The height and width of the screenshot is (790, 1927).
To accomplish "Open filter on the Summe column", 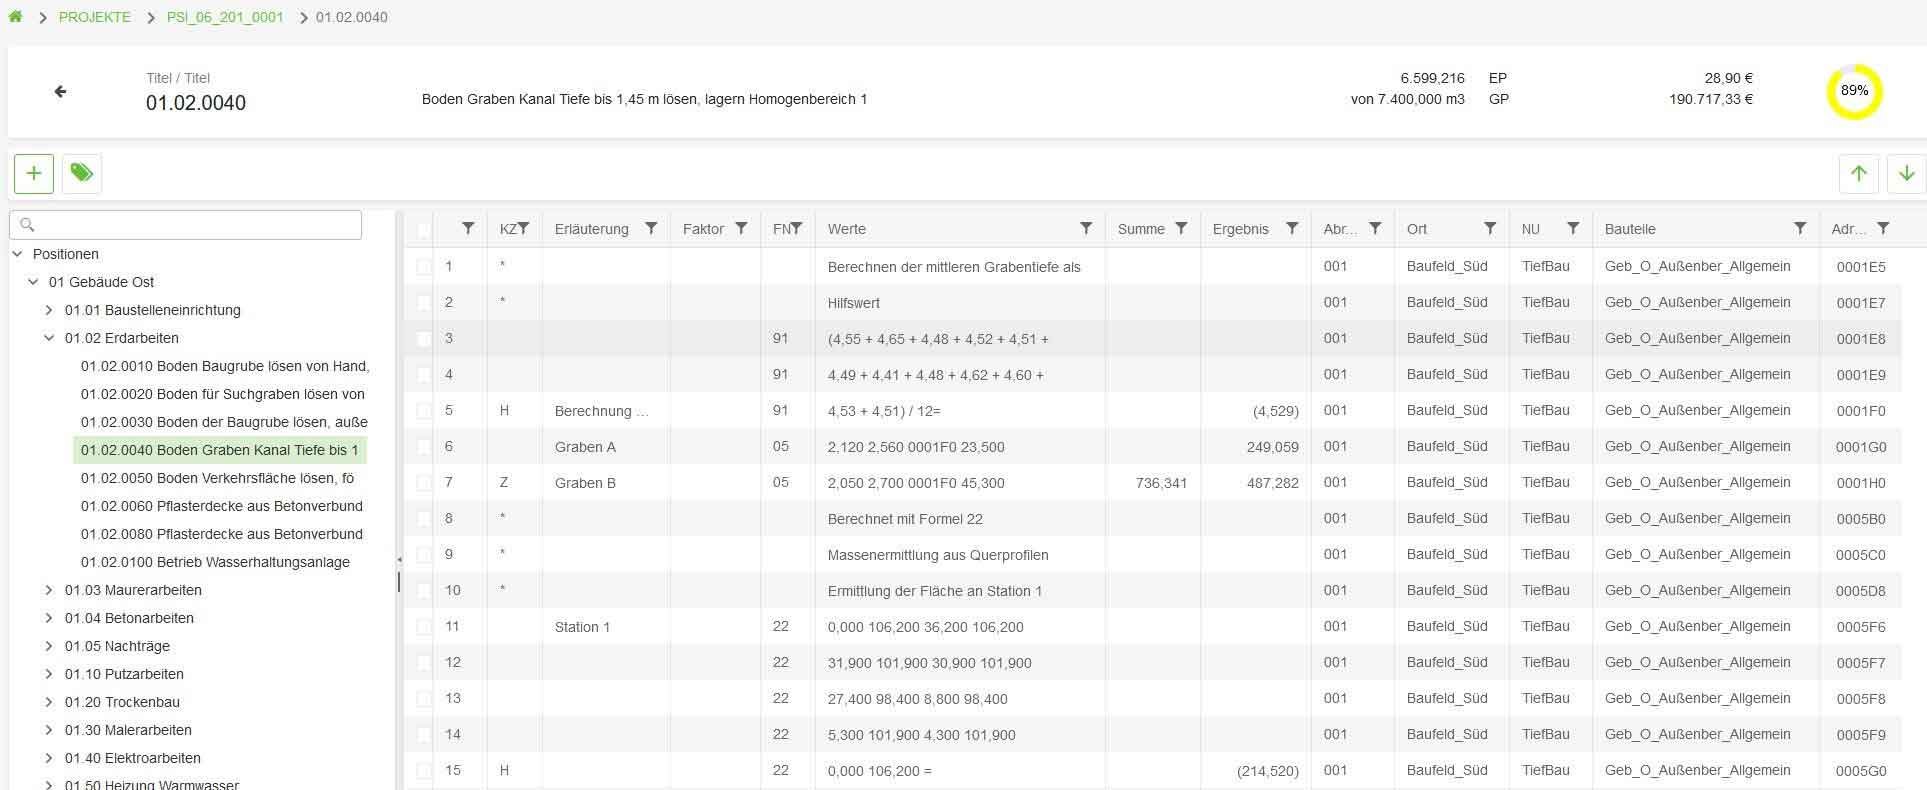I will [x=1181, y=228].
